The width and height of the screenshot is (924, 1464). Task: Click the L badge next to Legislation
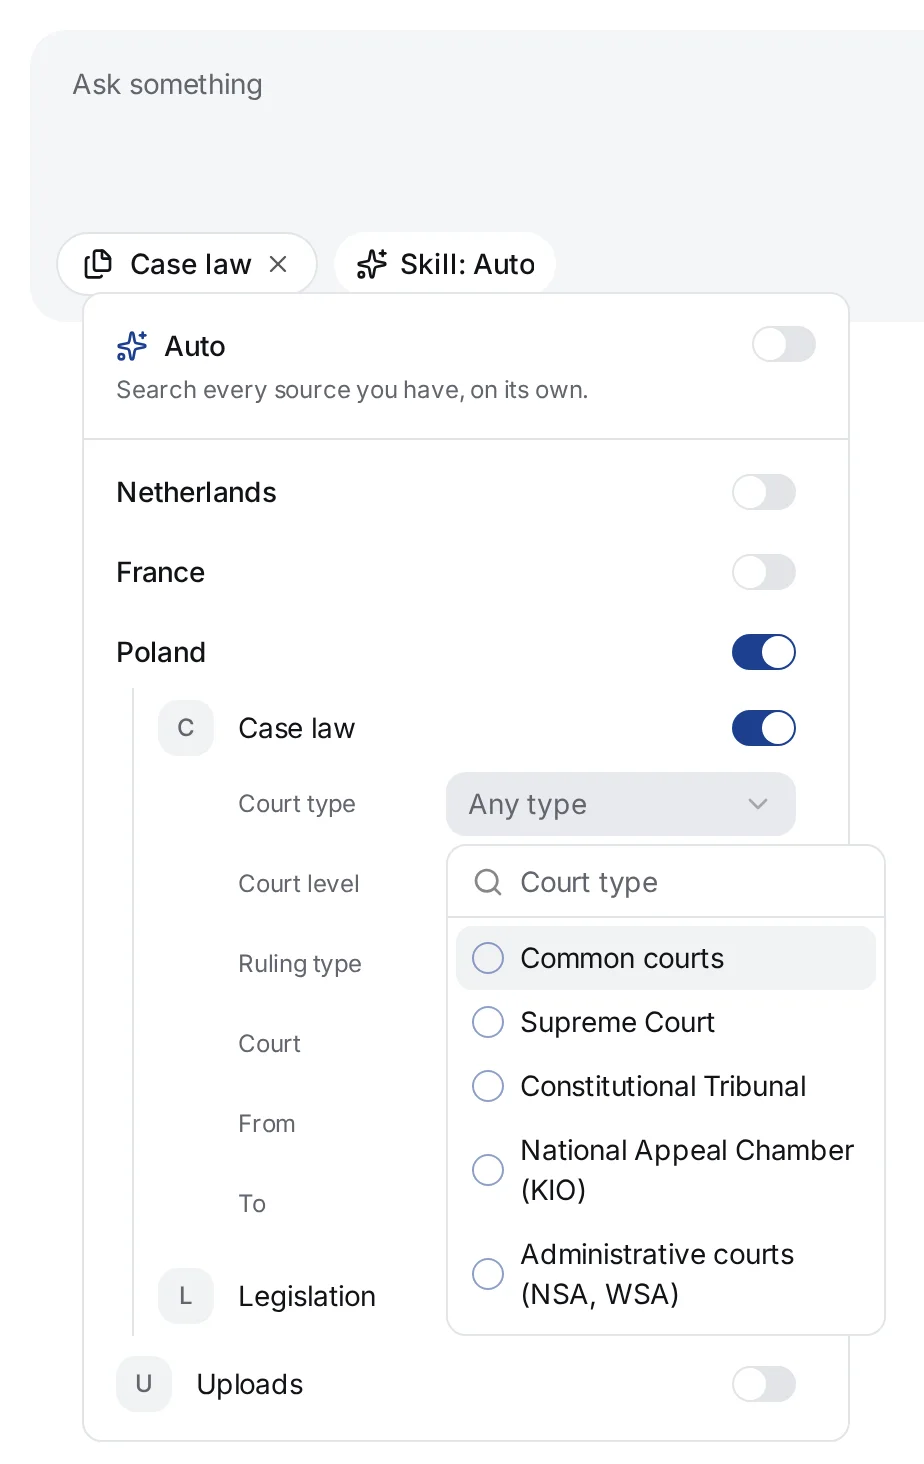(x=186, y=1296)
